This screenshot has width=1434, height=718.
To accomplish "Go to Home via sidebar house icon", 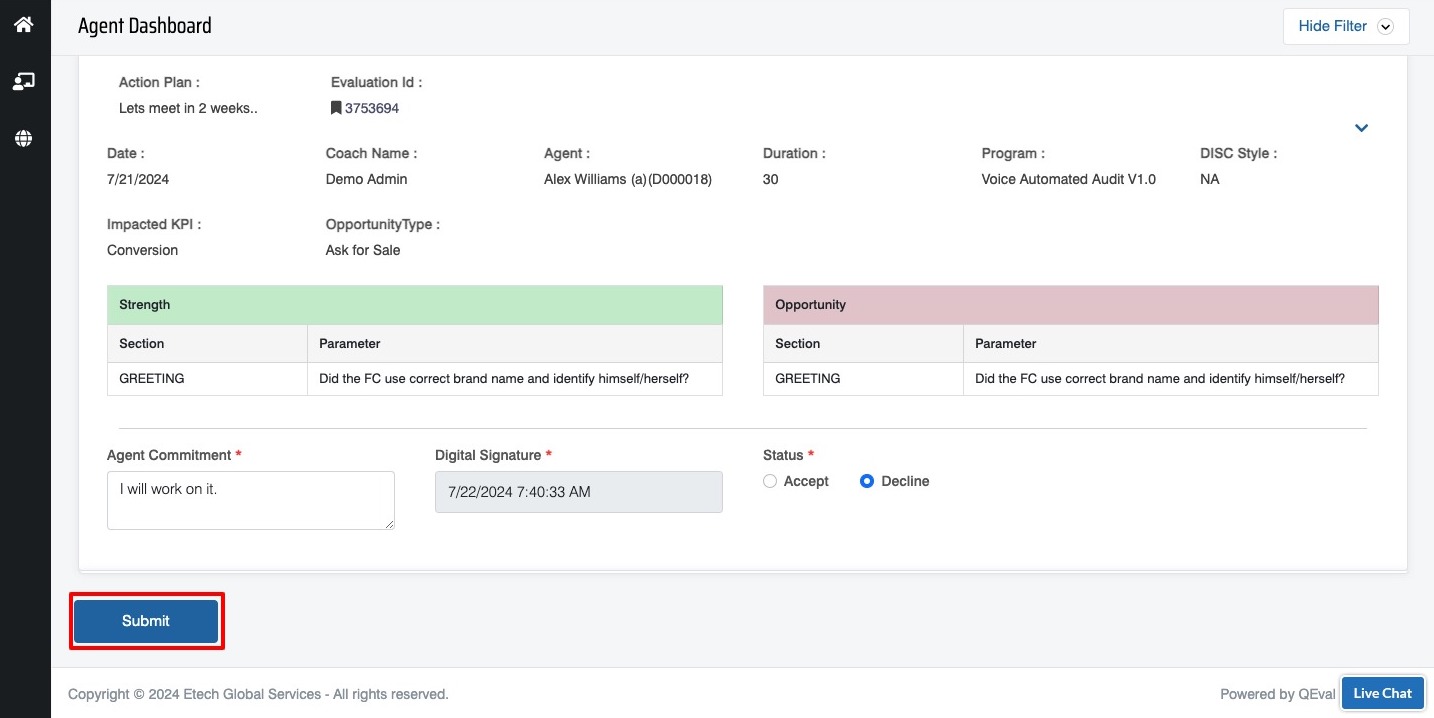I will pyautogui.click(x=24, y=24).
